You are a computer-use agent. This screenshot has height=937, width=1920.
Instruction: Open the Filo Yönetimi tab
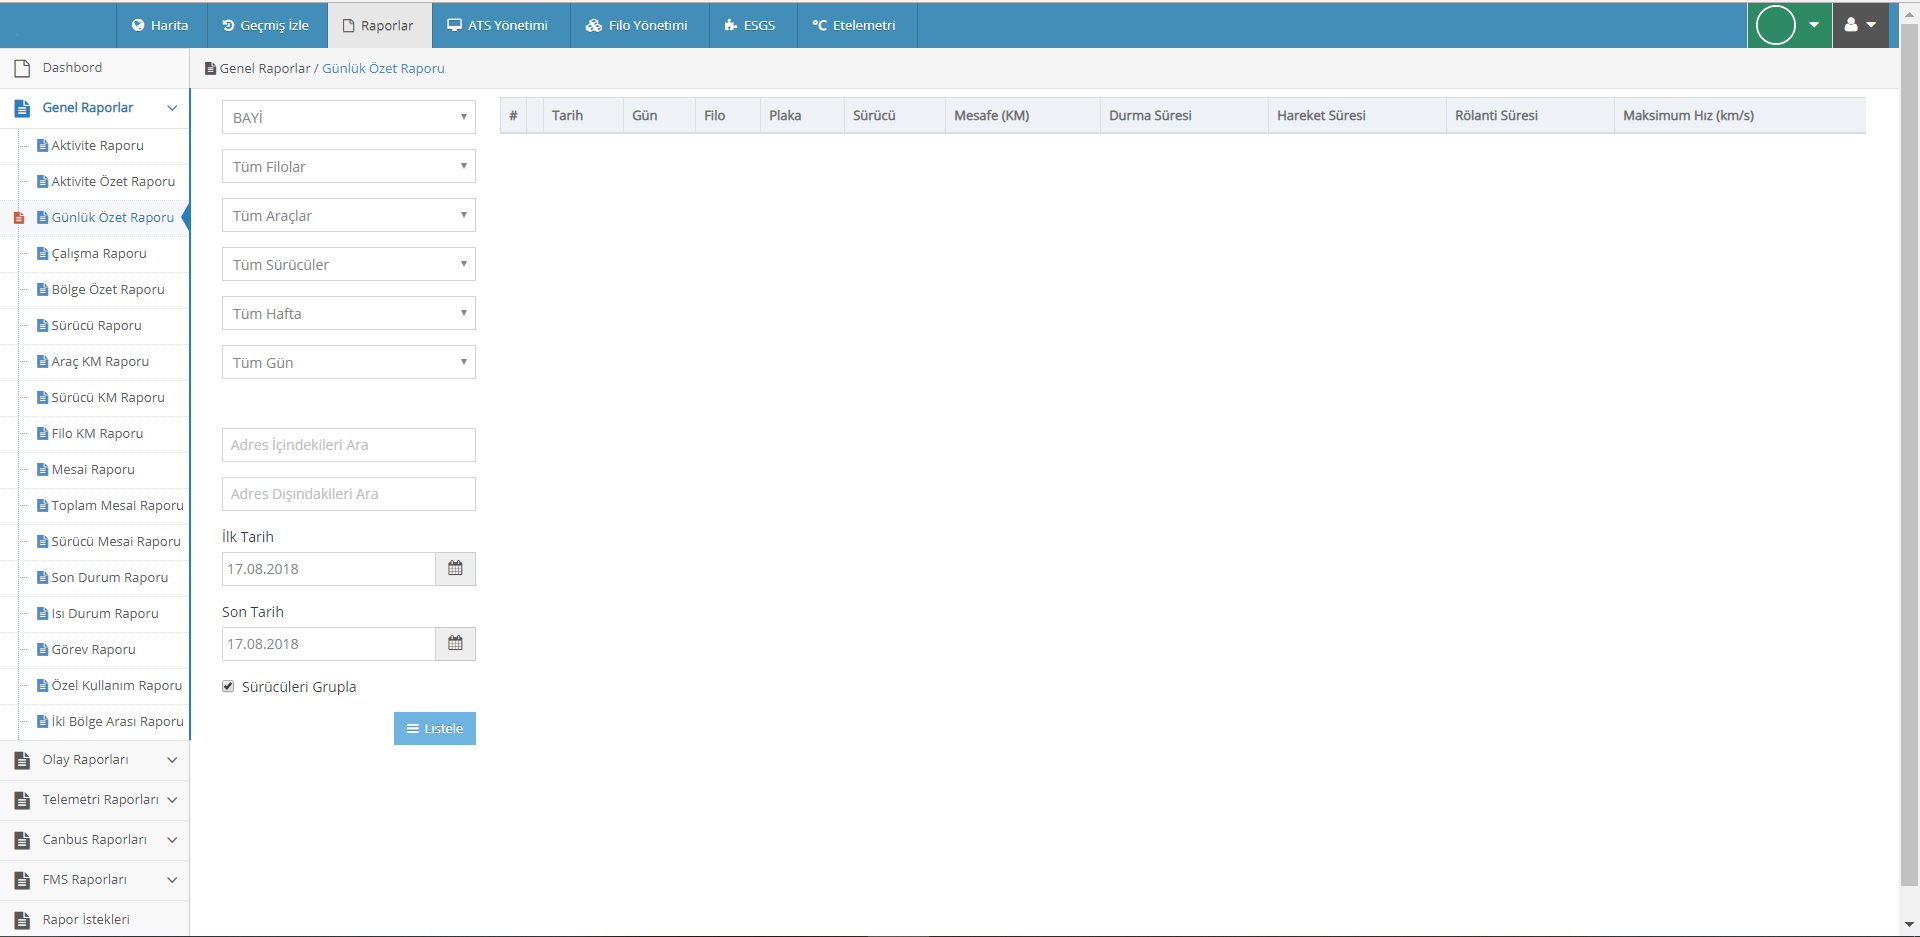click(637, 25)
